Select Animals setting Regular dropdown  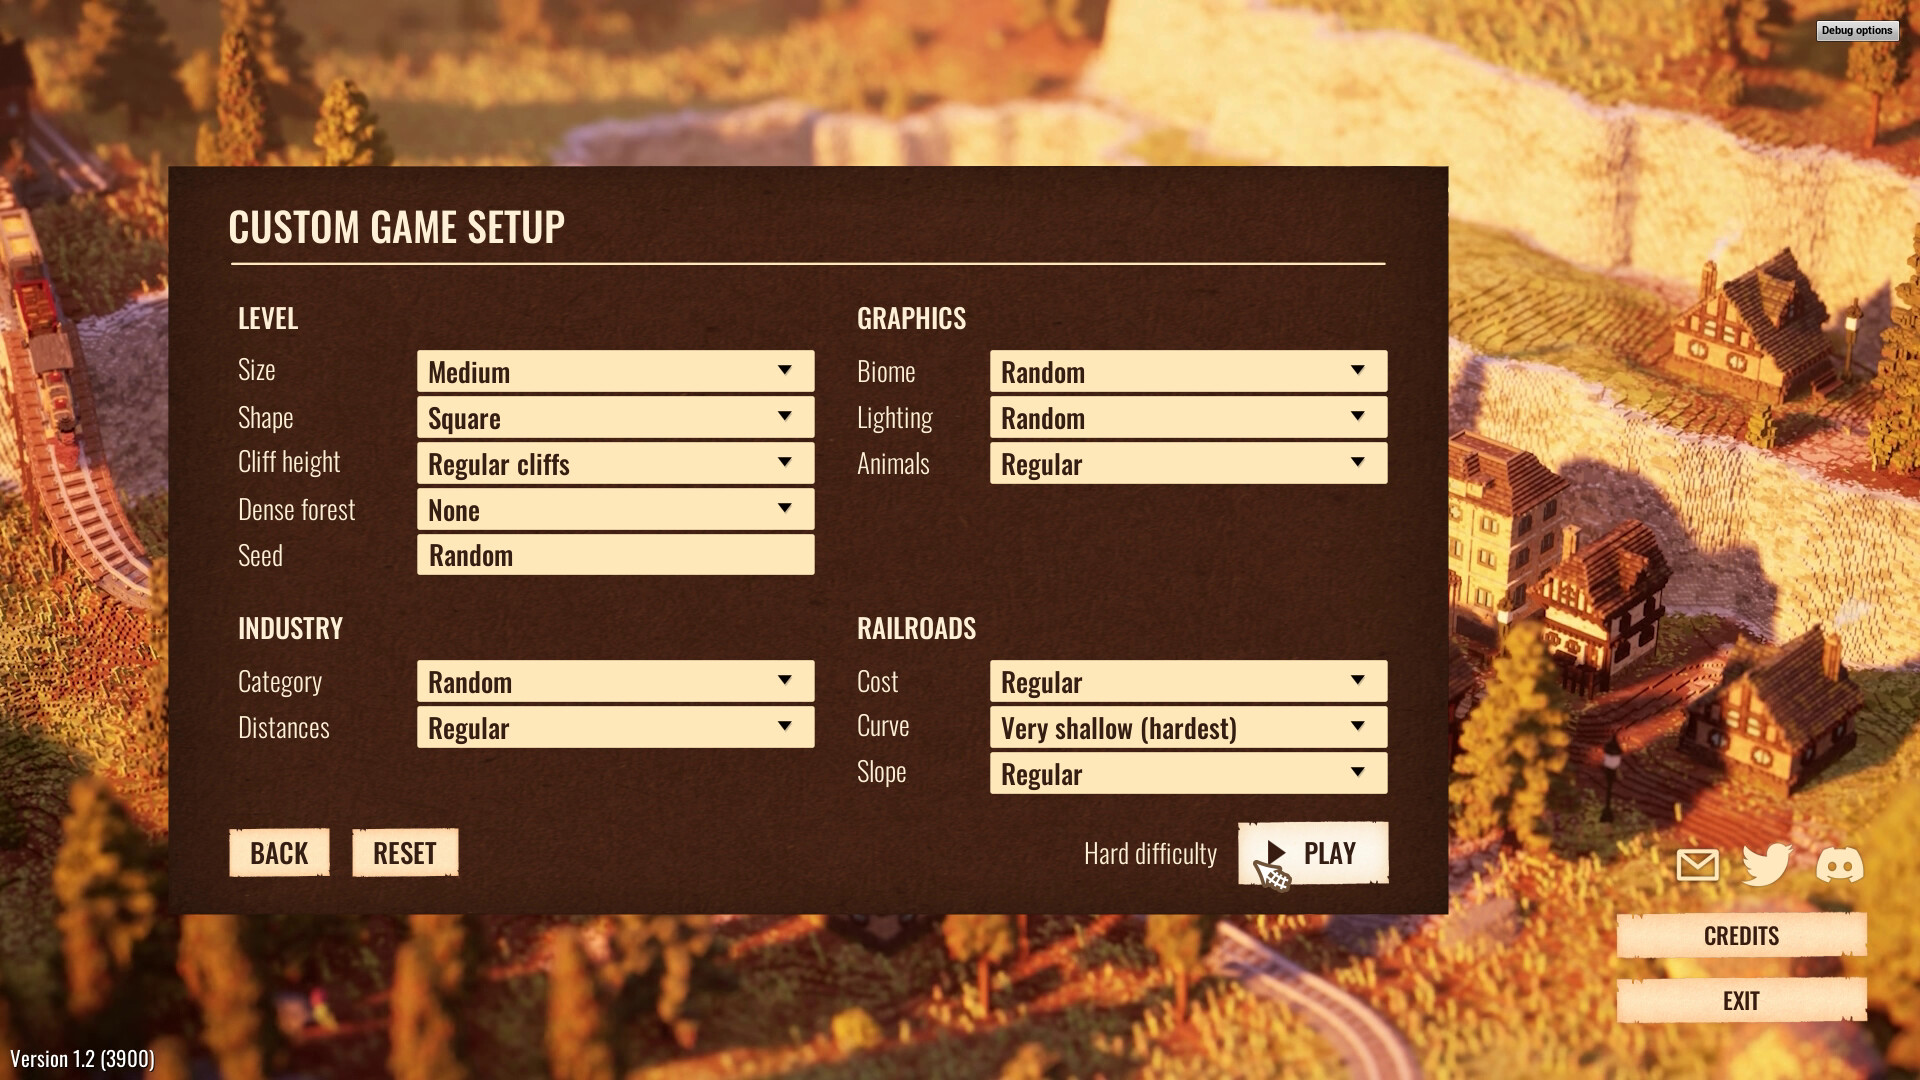click(1188, 463)
